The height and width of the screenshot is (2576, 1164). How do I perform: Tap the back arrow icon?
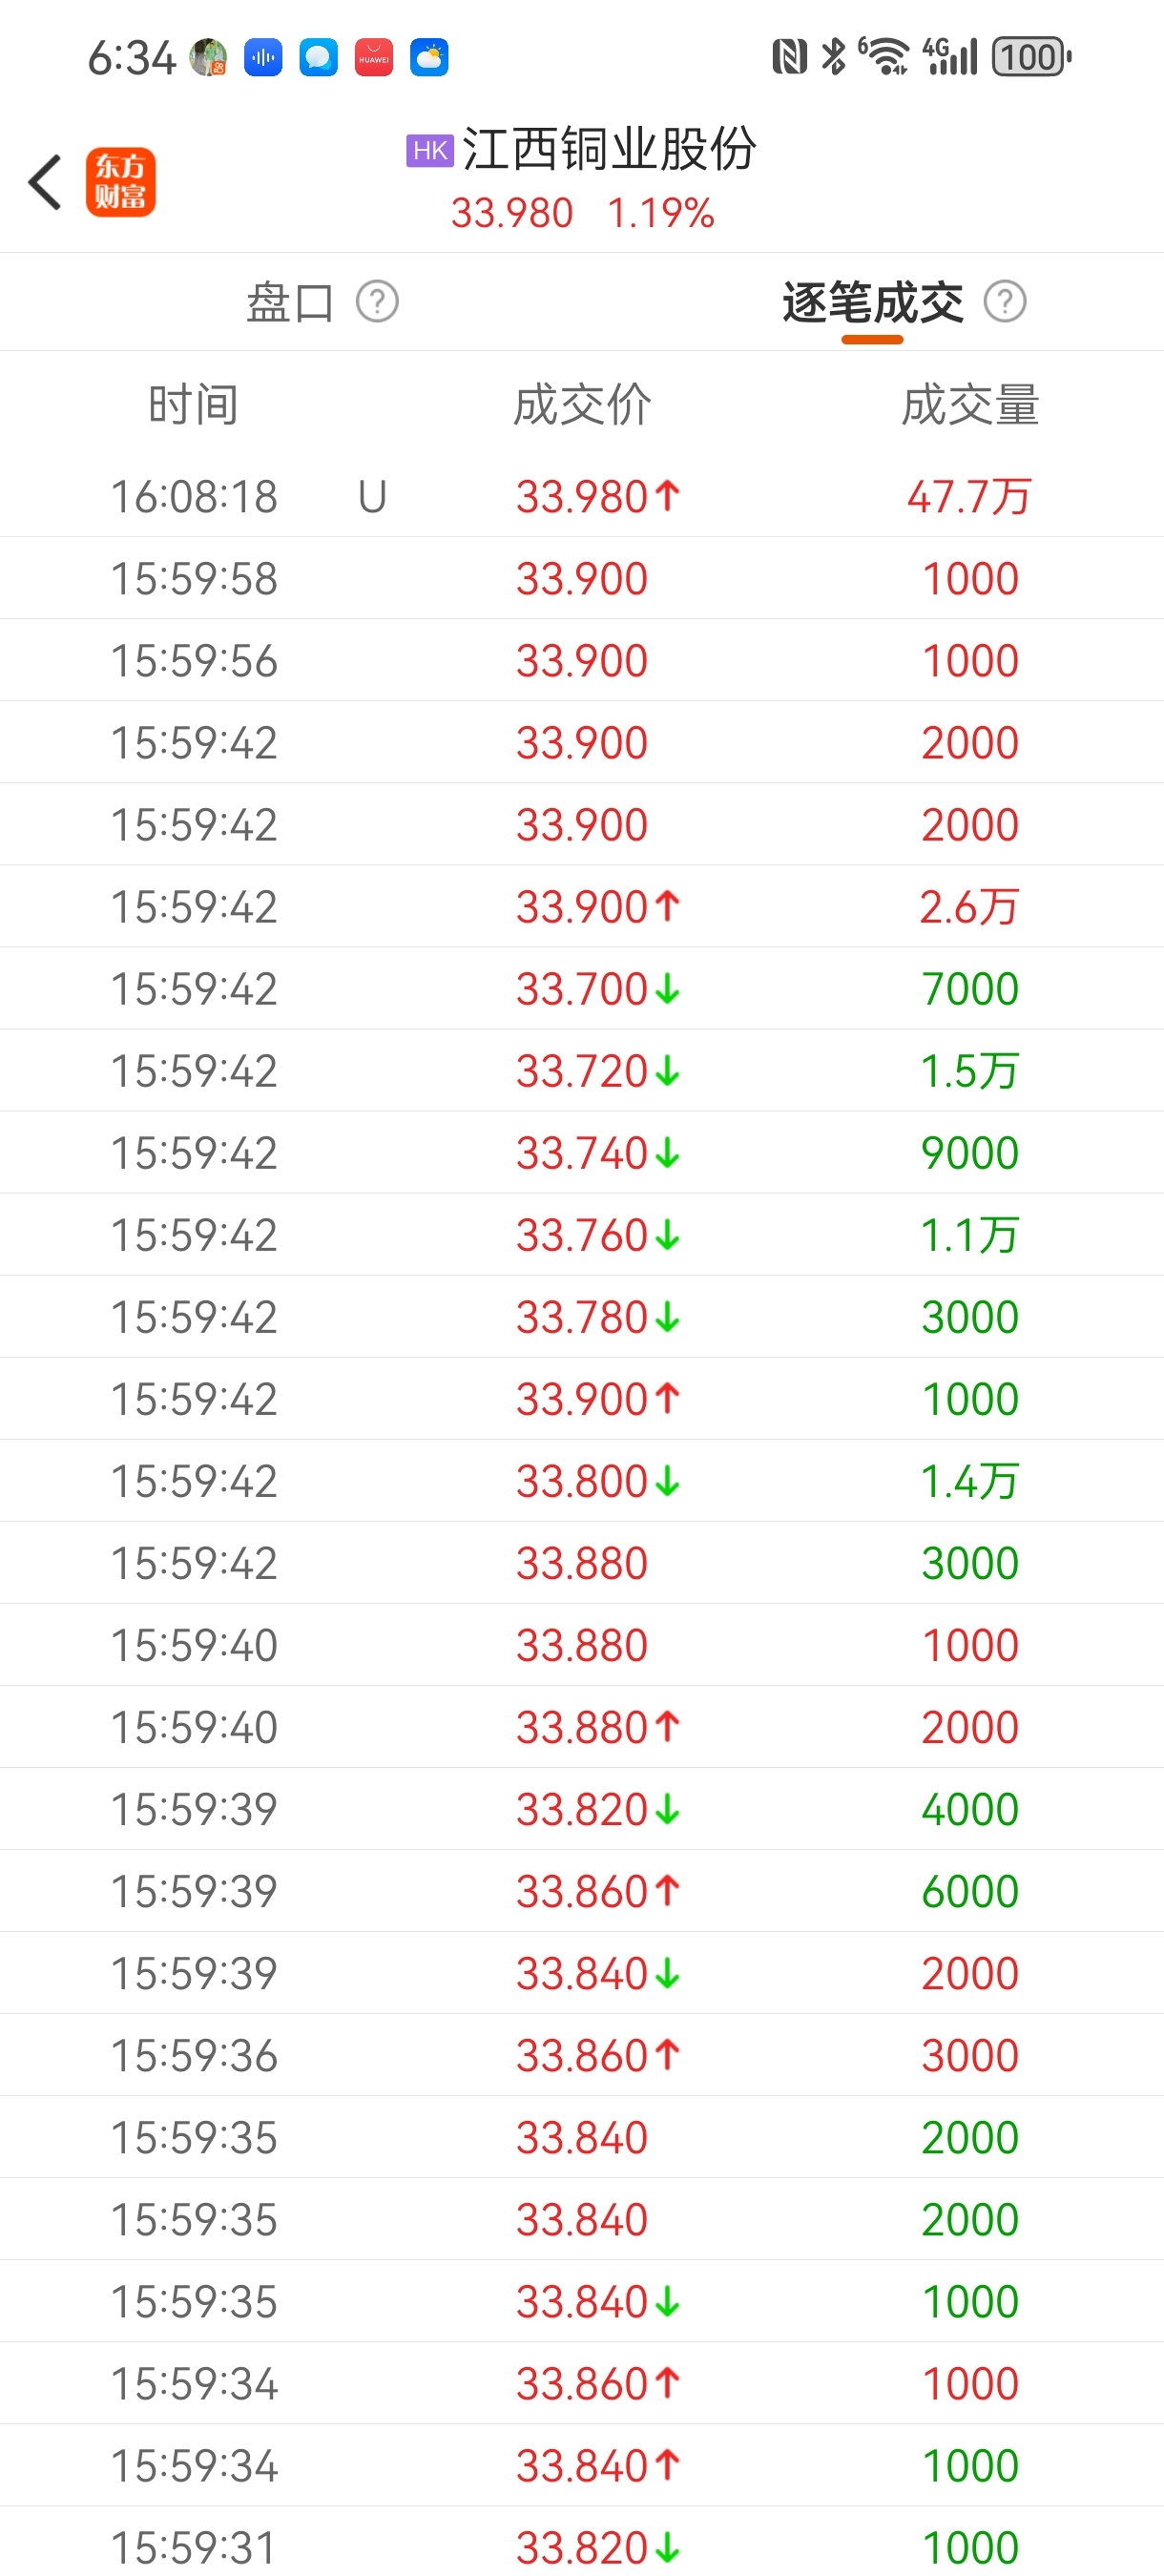(x=45, y=183)
